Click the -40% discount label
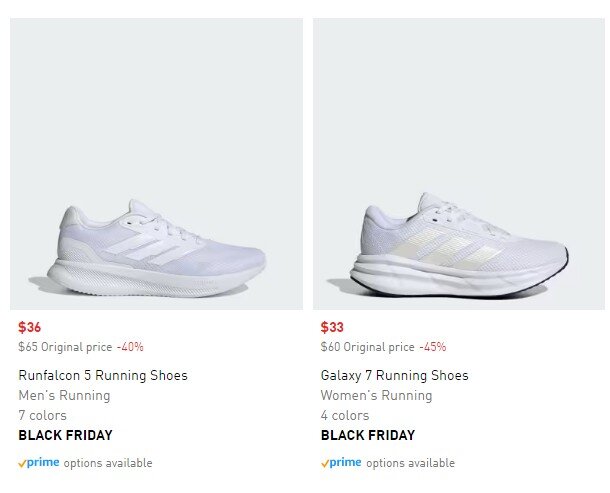 click(130, 347)
